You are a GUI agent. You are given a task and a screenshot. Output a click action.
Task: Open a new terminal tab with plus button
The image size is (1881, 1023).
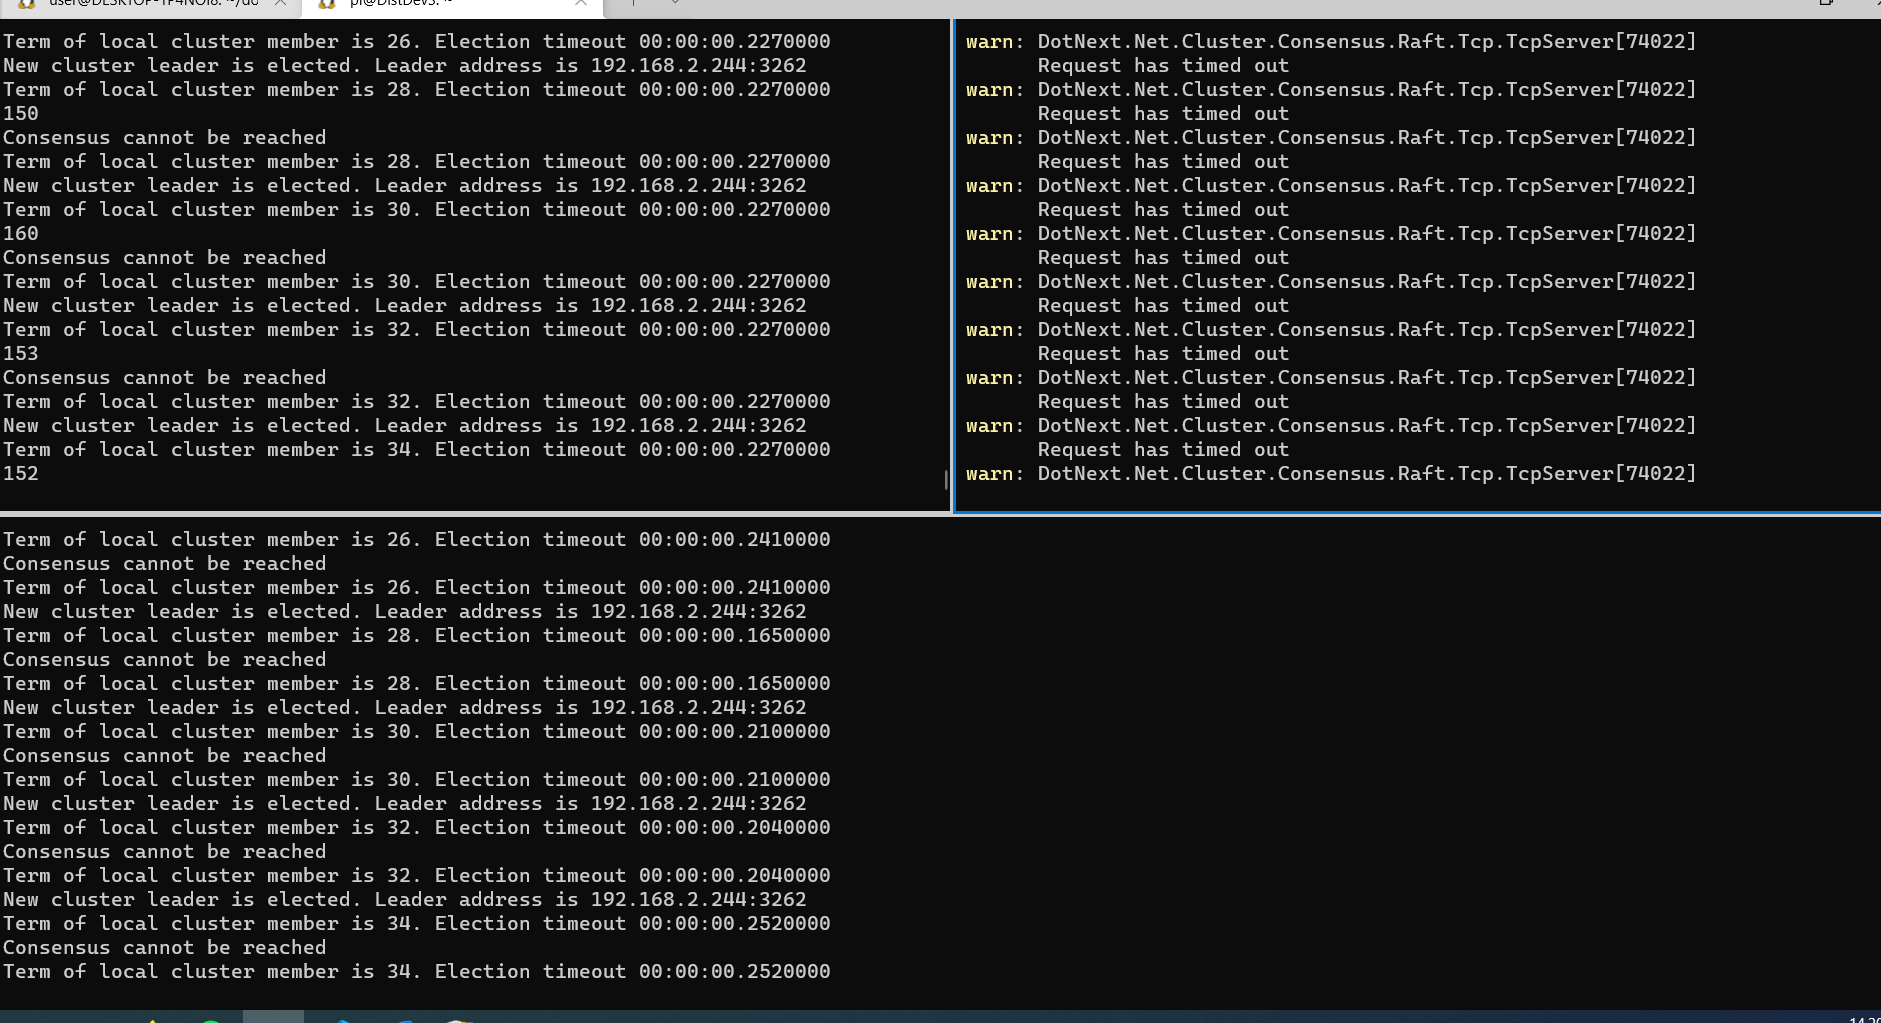pos(632,4)
